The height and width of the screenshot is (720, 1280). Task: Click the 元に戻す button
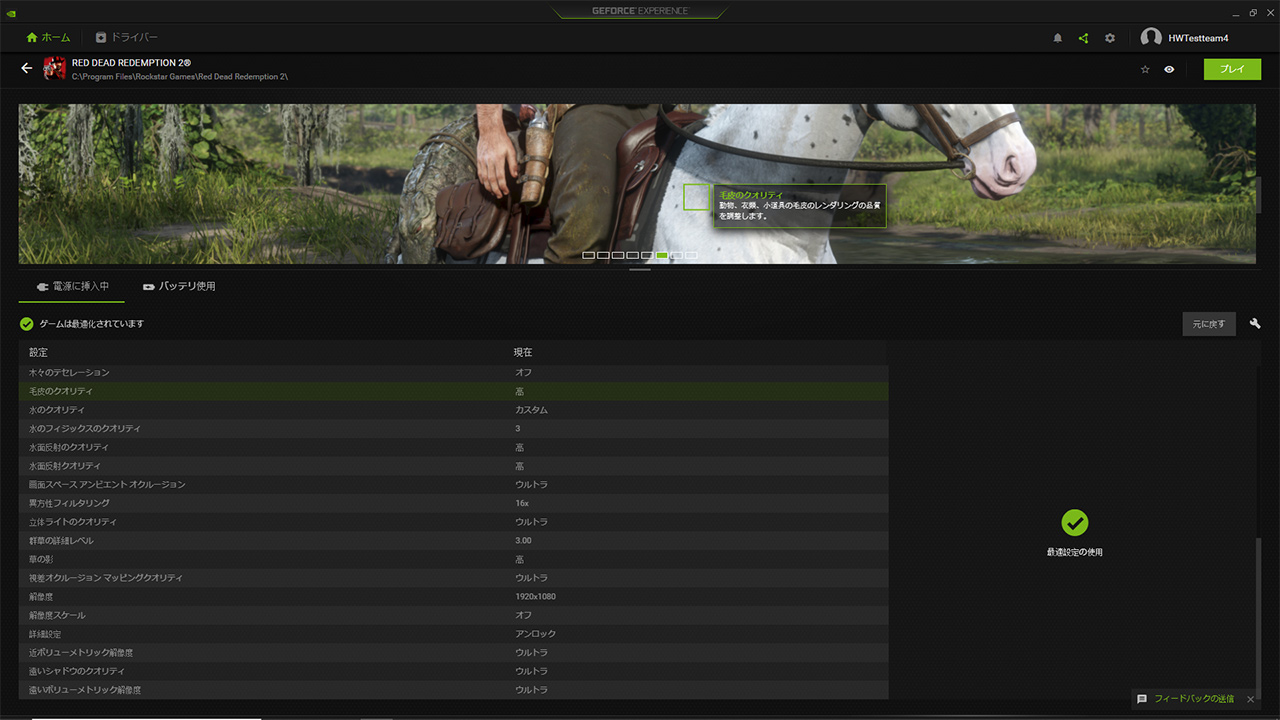tap(1209, 324)
